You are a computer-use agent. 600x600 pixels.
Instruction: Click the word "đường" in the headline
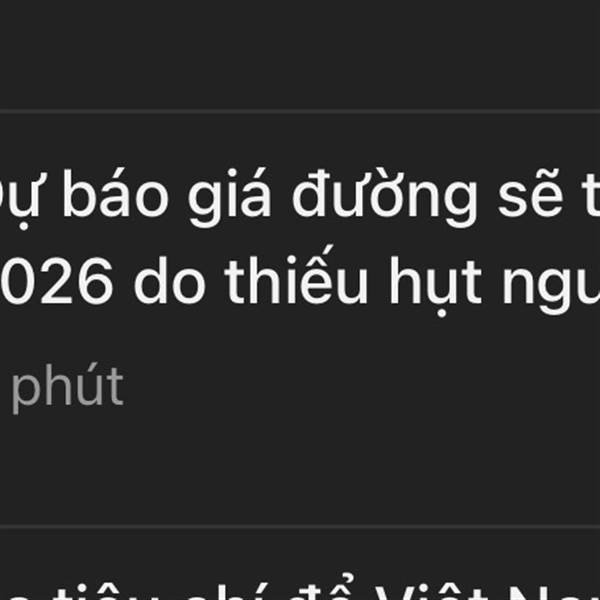tap(385, 197)
